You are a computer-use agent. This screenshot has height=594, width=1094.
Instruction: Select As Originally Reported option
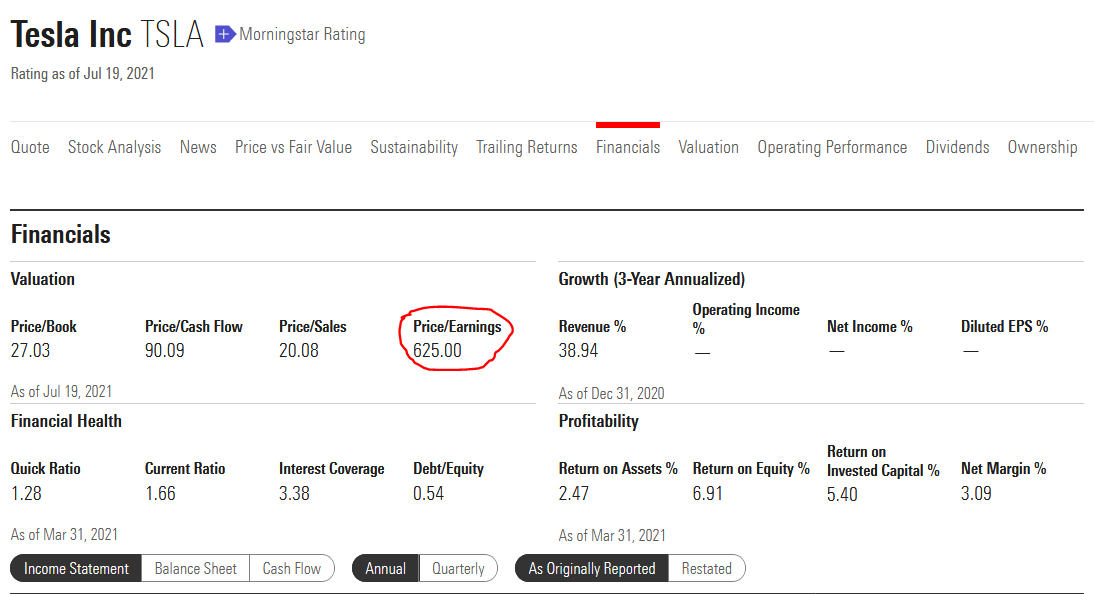click(592, 569)
